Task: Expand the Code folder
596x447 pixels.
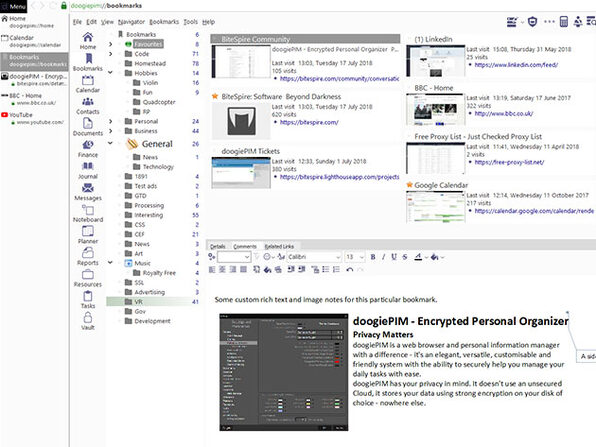Action: [x=110, y=54]
